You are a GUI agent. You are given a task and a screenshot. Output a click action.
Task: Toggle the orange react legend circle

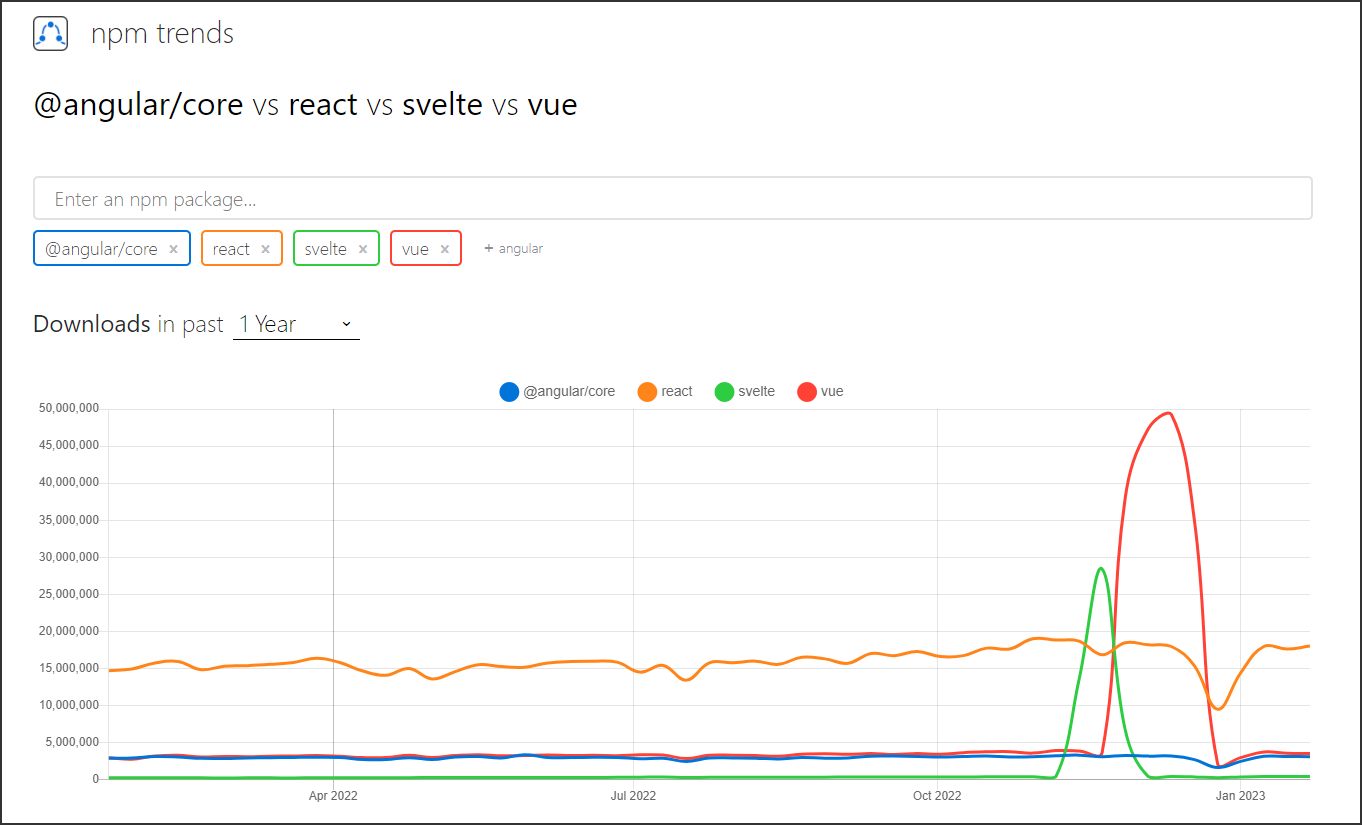click(x=647, y=392)
